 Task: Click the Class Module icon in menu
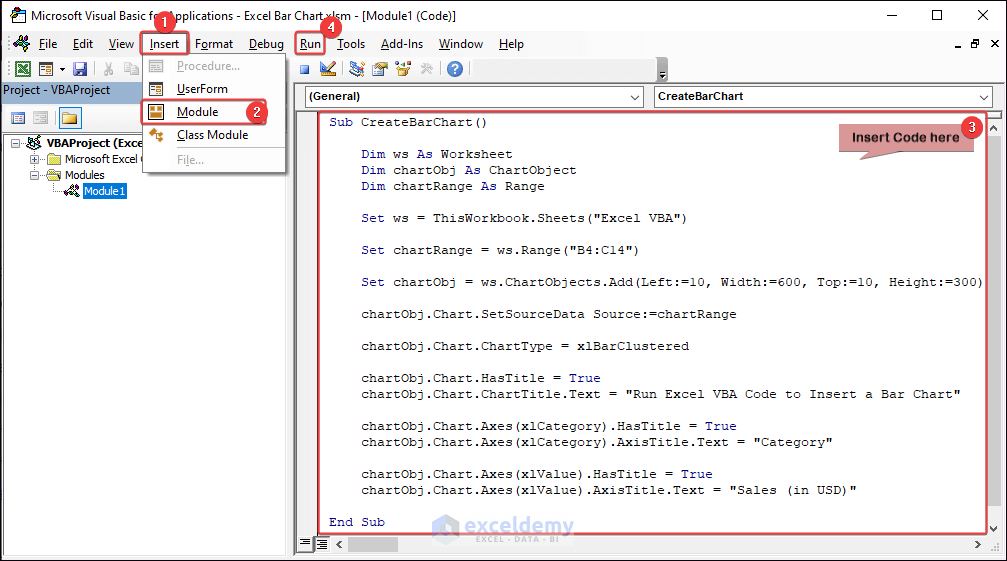[x=156, y=135]
